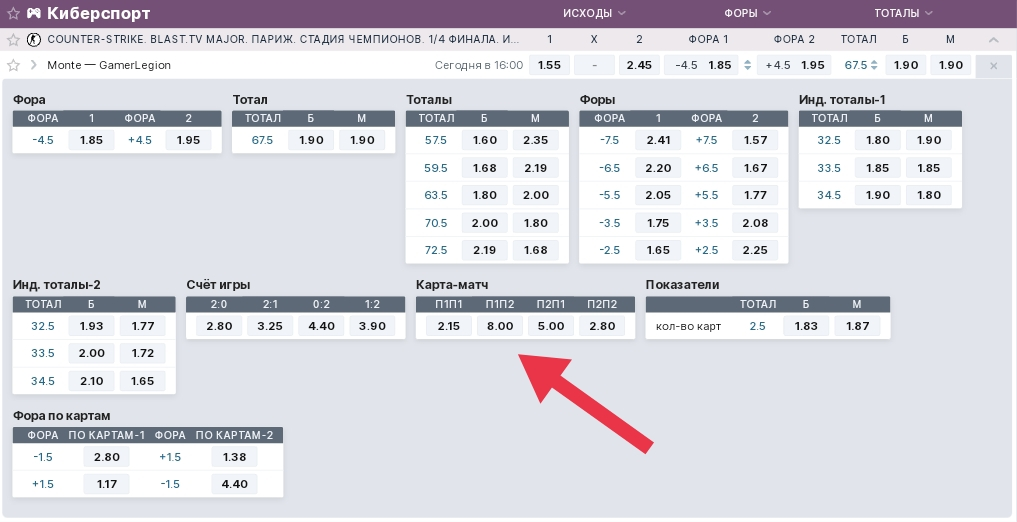Open the Исходы dropdown
Screen dimensions: 1017x522
click(x=594, y=13)
